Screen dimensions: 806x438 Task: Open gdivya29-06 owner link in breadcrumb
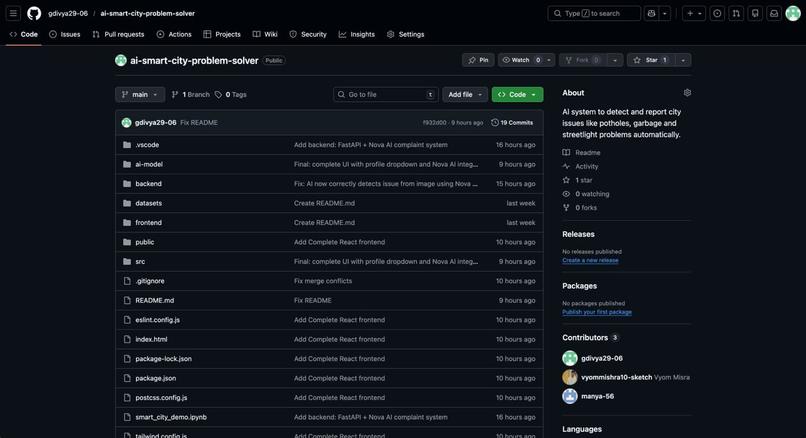coord(68,13)
